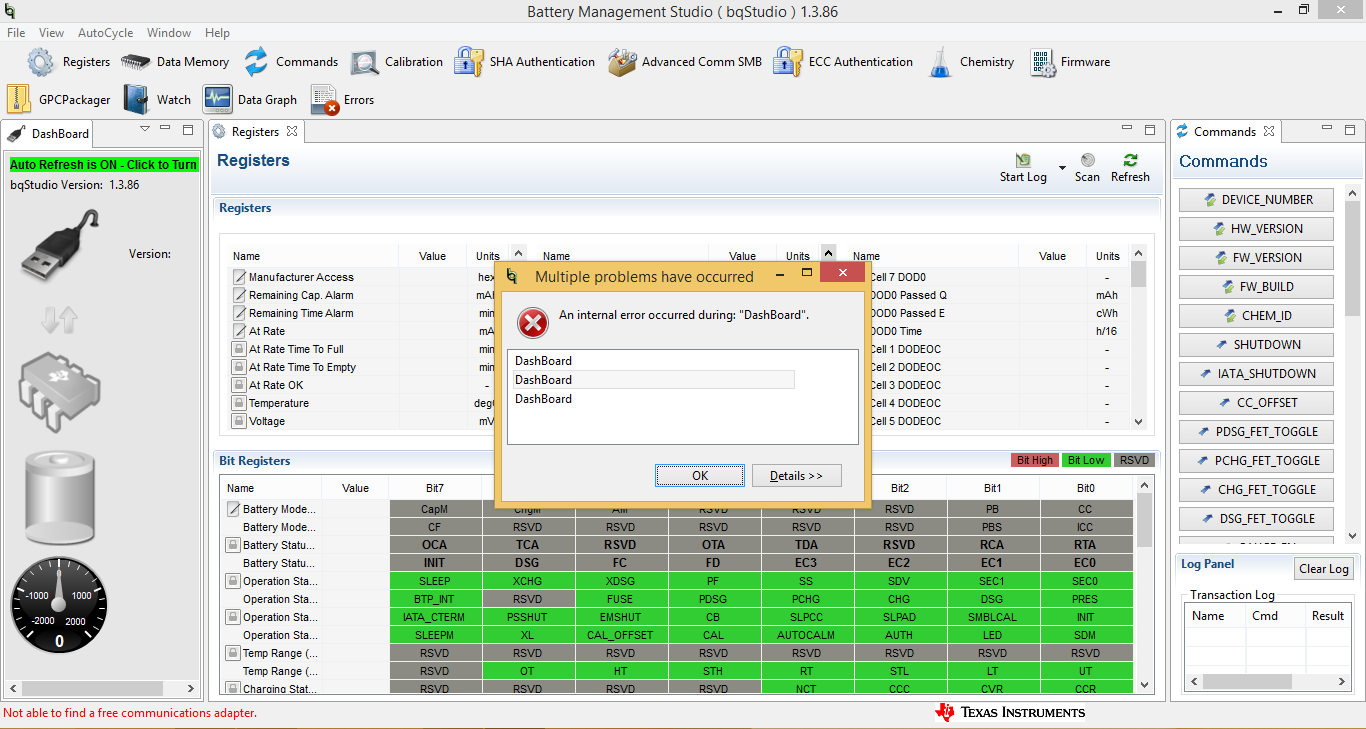Clear Log in Log Panel

pyautogui.click(x=1324, y=569)
